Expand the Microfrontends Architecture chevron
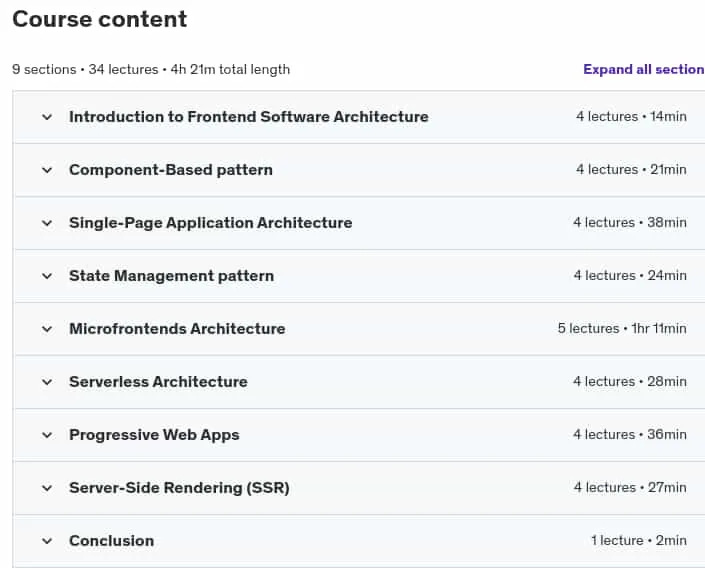Viewport: 705px width, 568px height. coord(47,329)
